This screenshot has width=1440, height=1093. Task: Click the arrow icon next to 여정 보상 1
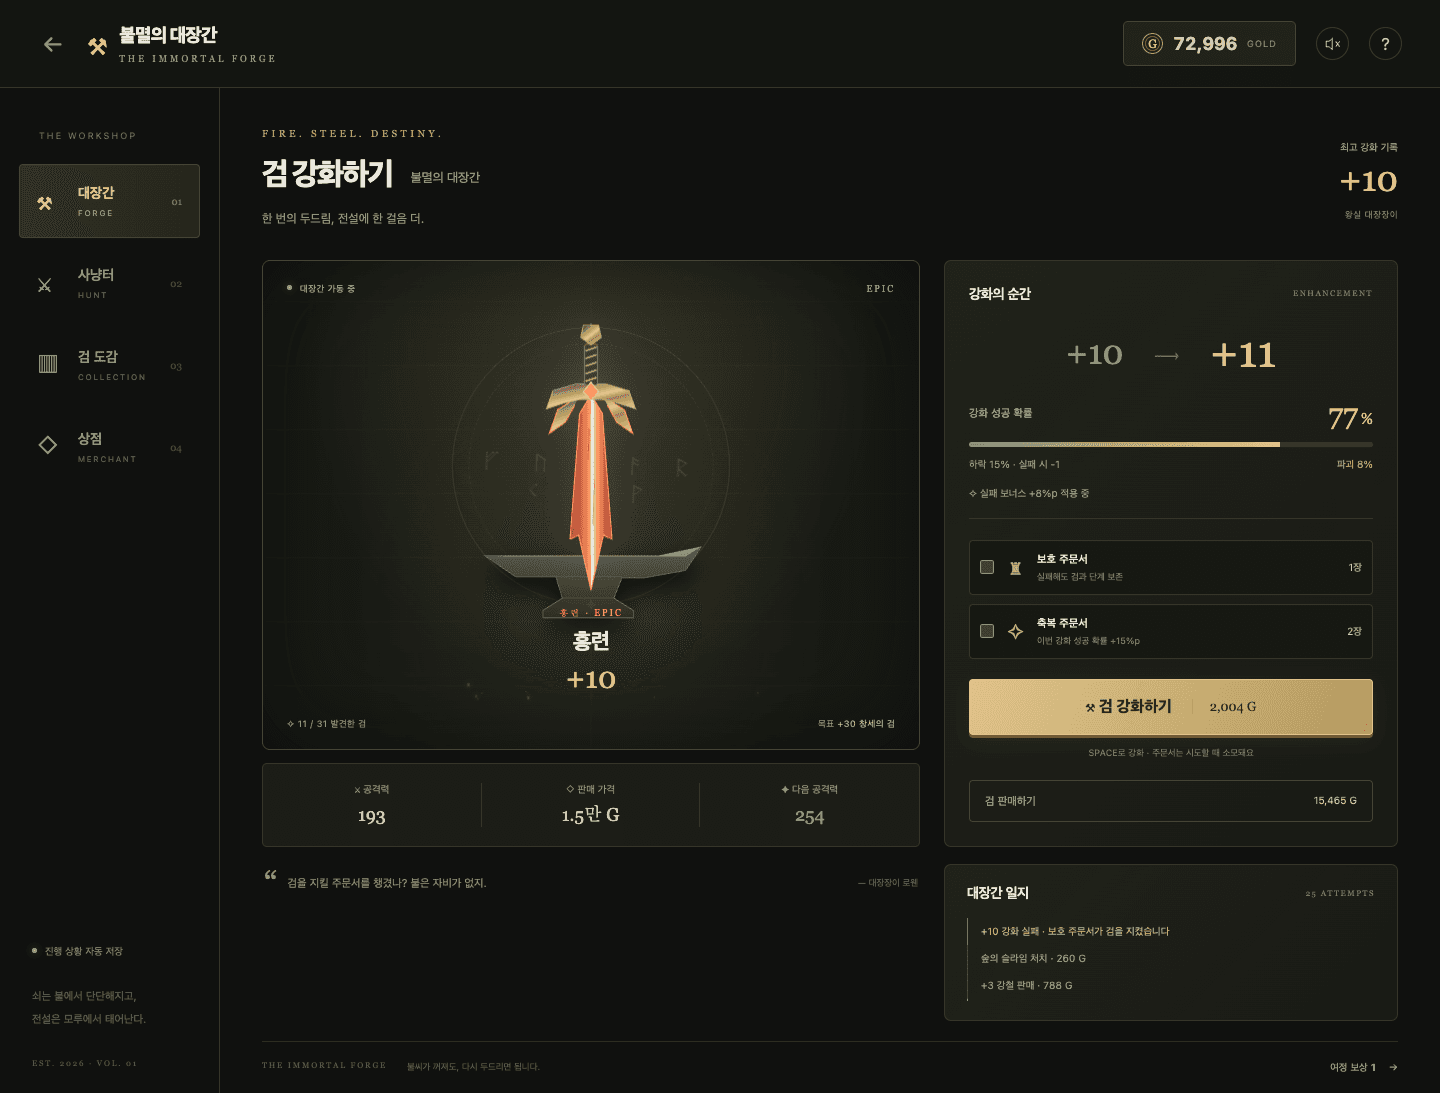tap(1393, 1068)
